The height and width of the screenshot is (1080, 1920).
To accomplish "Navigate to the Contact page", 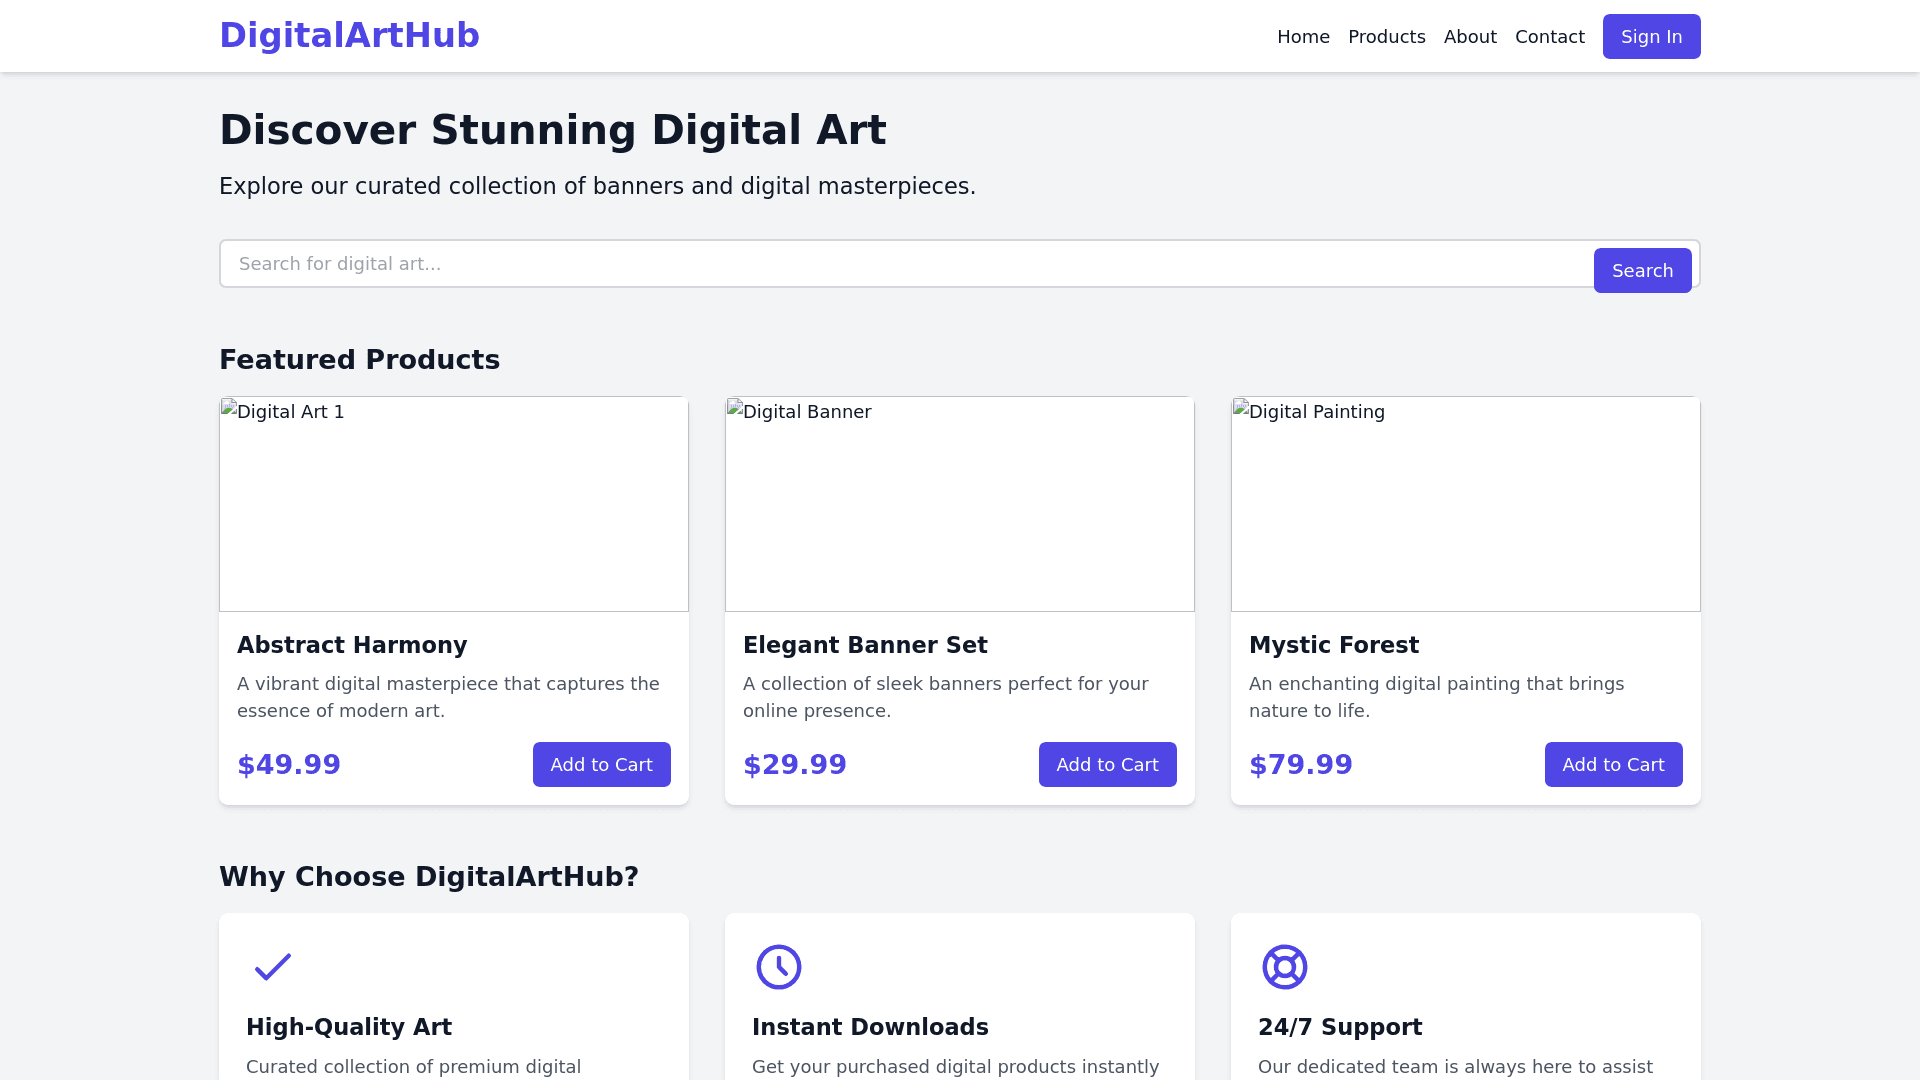I will 1549,37.
